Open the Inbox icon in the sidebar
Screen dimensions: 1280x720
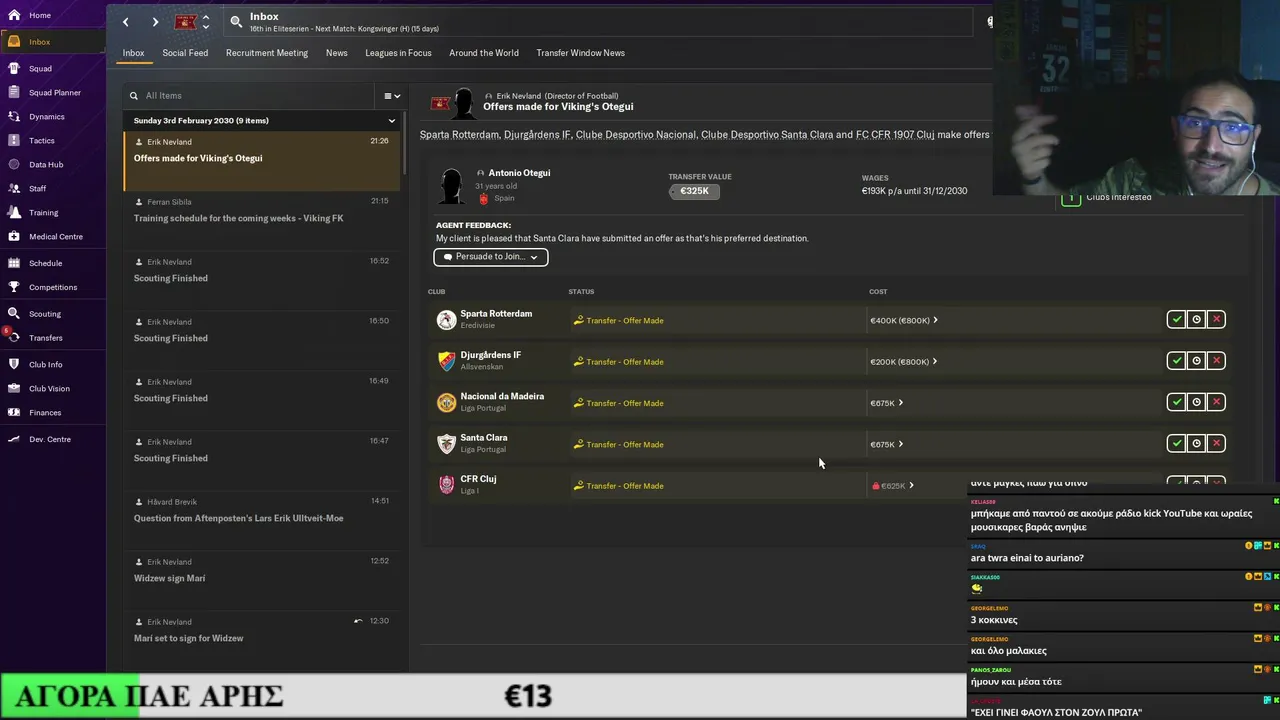14,42
